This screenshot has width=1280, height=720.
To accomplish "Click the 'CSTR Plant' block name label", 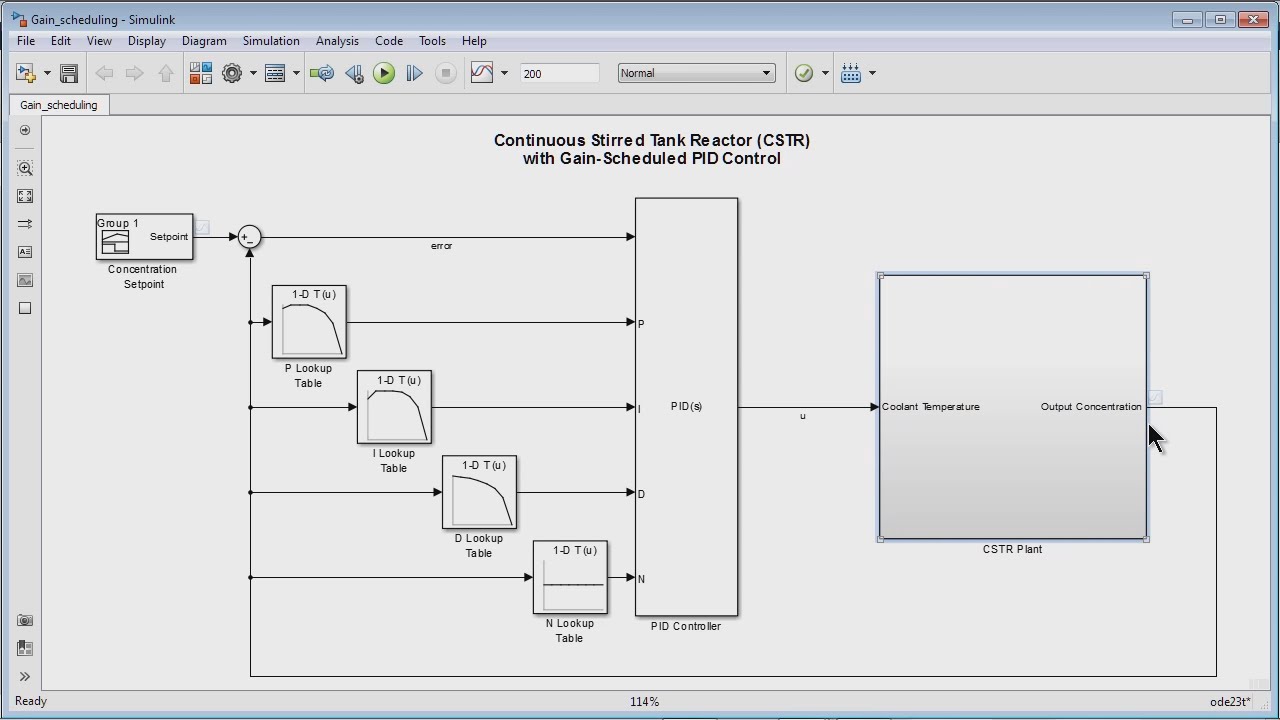I will [x=1012, y=549].
